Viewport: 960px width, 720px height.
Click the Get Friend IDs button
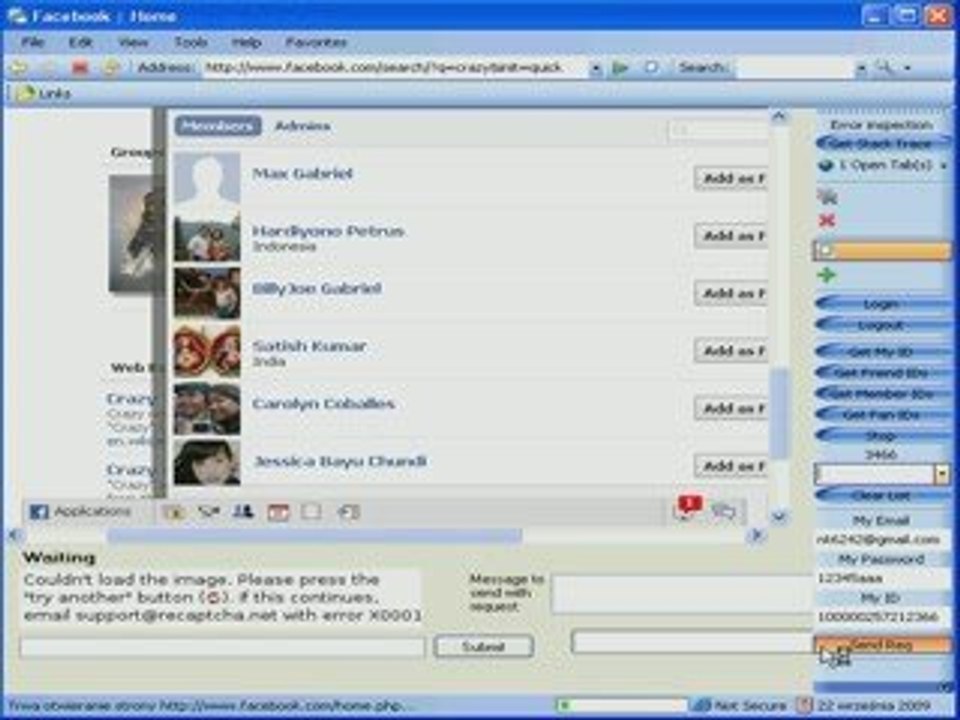(x=883, y=373)
